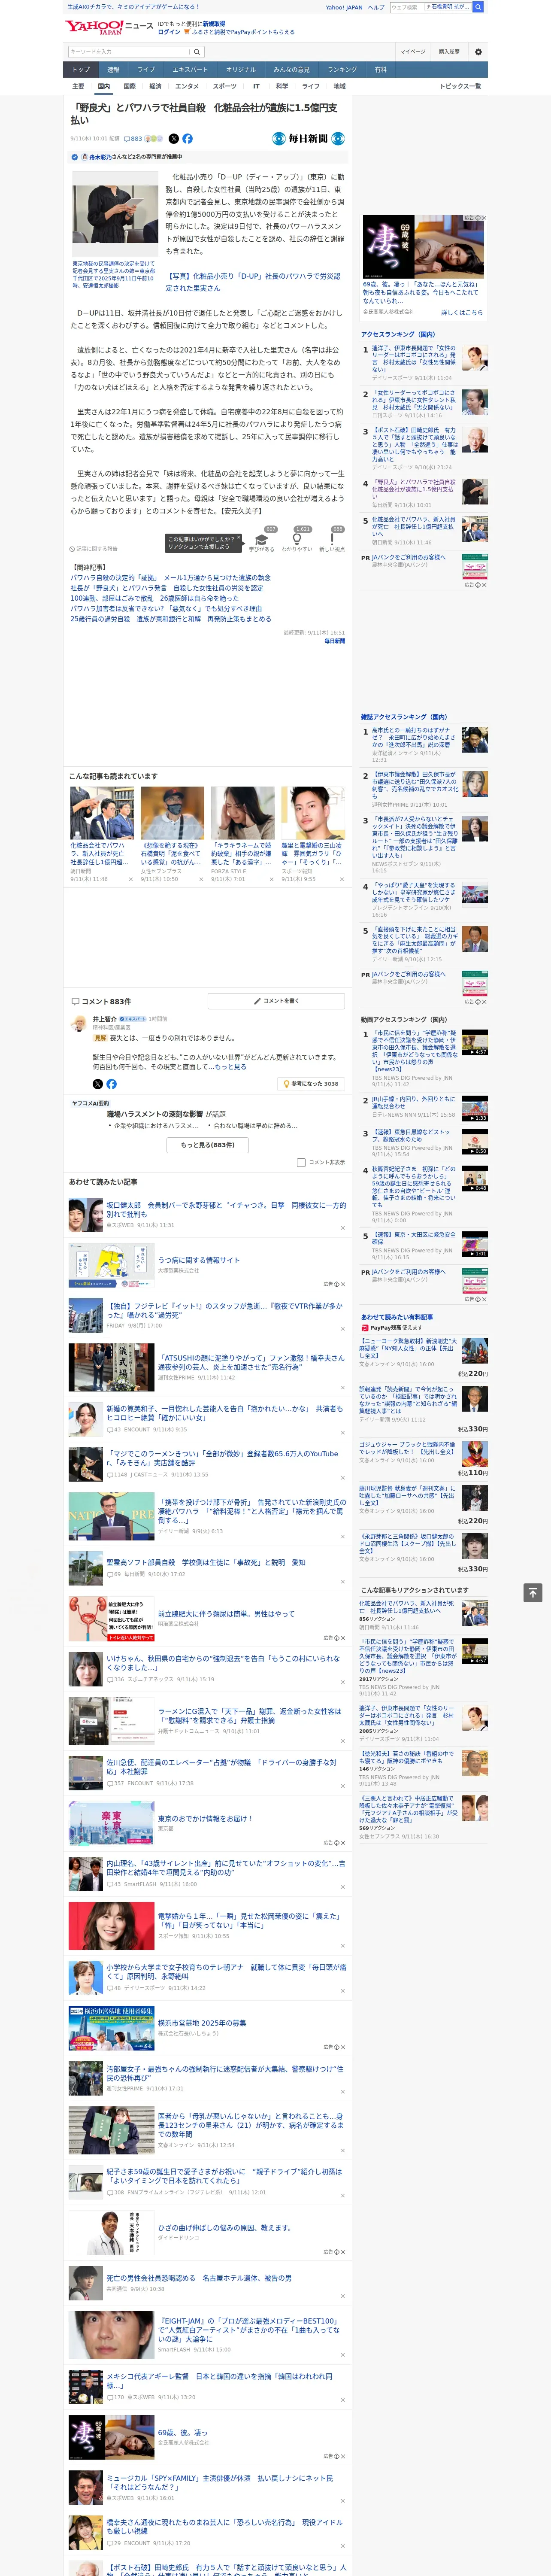Screen dimensions: 551x2576
Task: Open access ranking item 1 thumbnail
Action: click(474, 357)
